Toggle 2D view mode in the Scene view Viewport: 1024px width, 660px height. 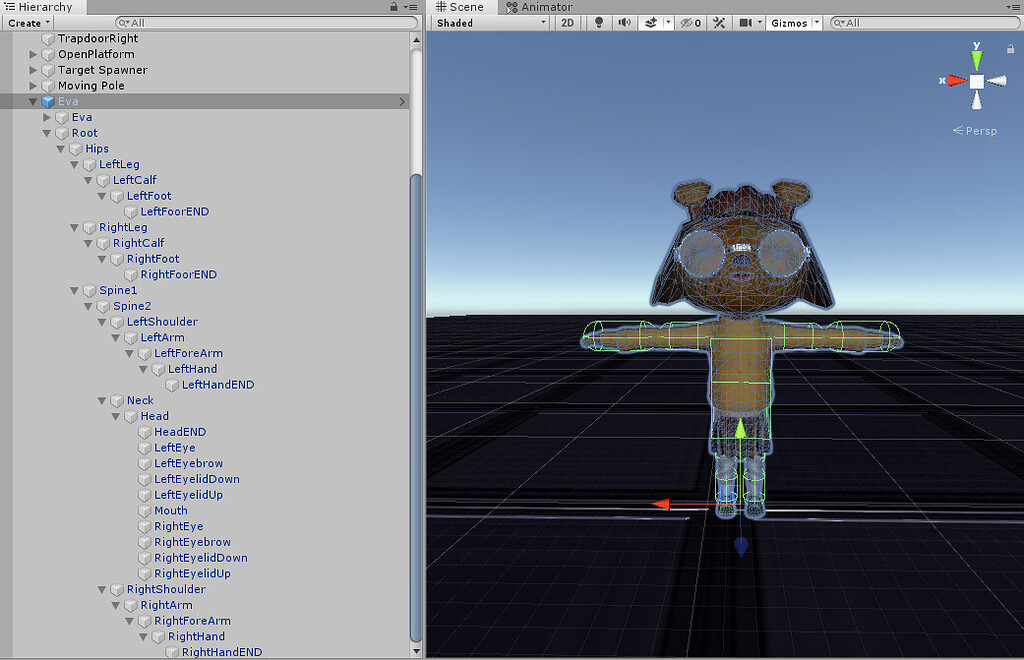tap(567, 22)
